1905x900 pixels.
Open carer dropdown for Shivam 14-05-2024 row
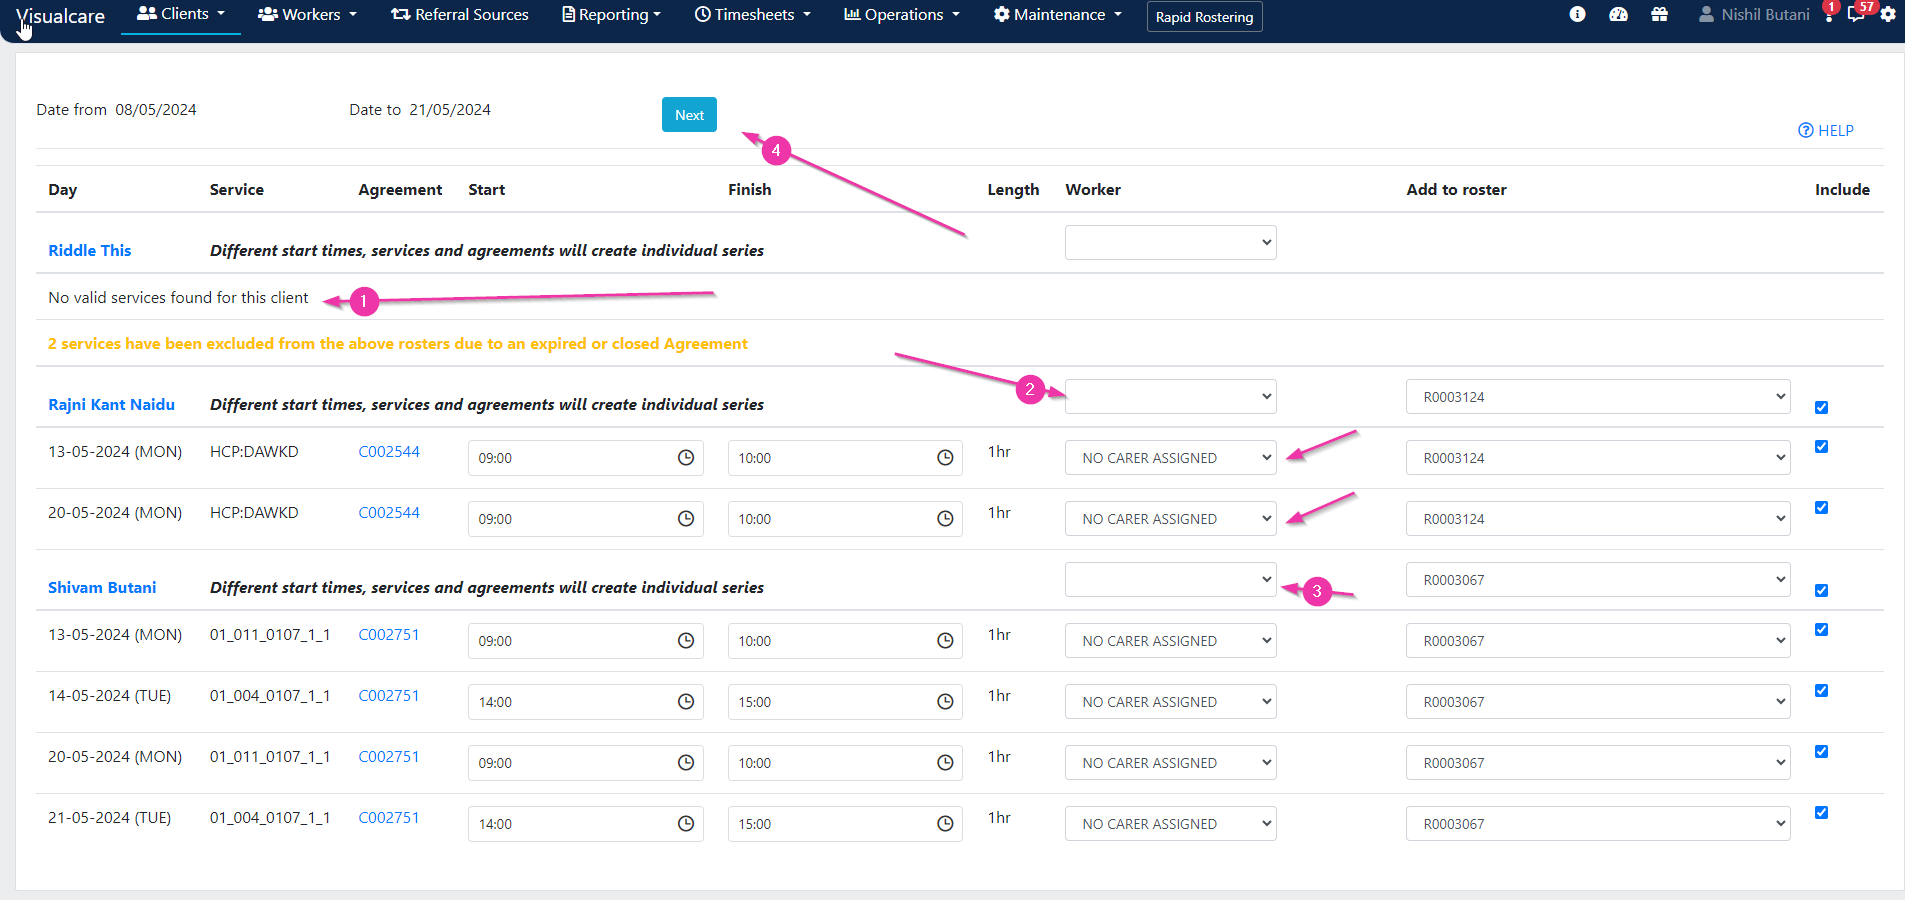1170,702
